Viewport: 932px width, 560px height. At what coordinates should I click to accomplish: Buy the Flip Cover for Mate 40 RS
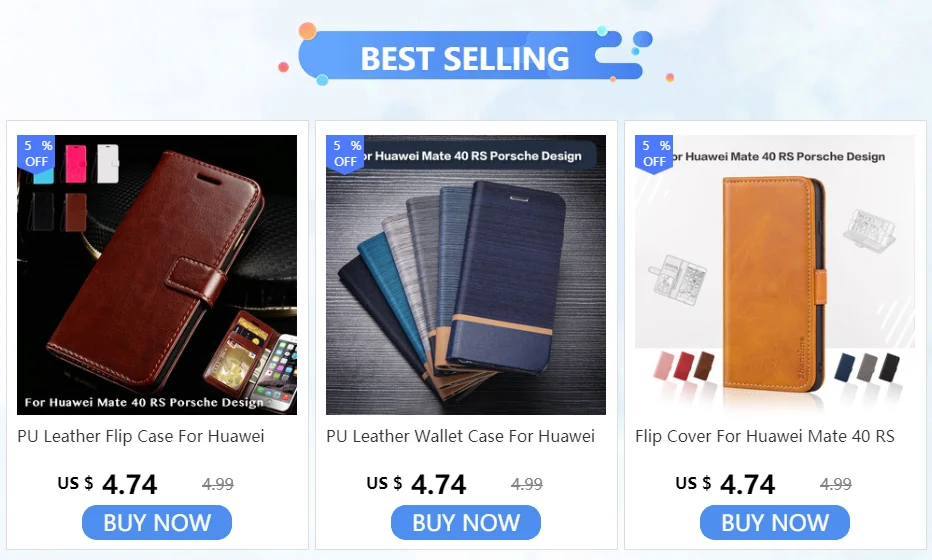click(775, 523)
